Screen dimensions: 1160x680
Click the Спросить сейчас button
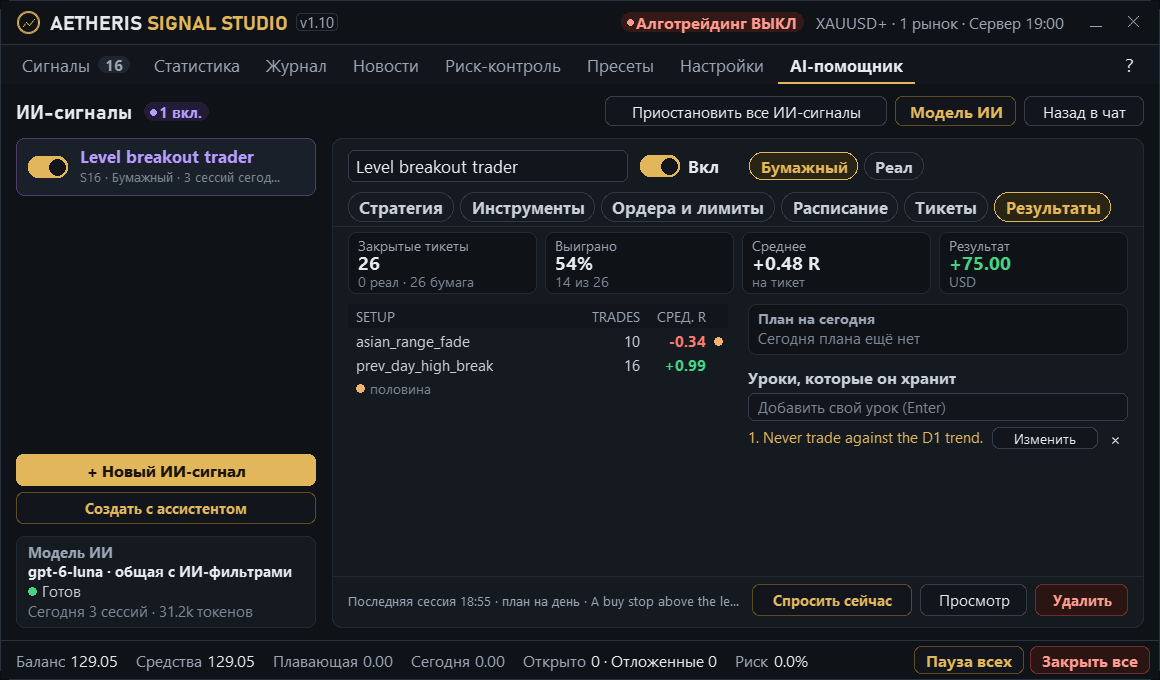832,601
